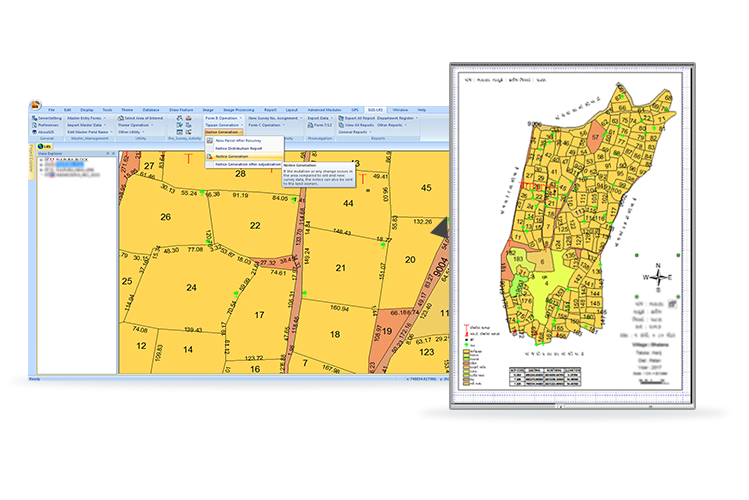Expand Form C Operation dropdown
Screen dimensions: 749x500
tap(267, 125)
